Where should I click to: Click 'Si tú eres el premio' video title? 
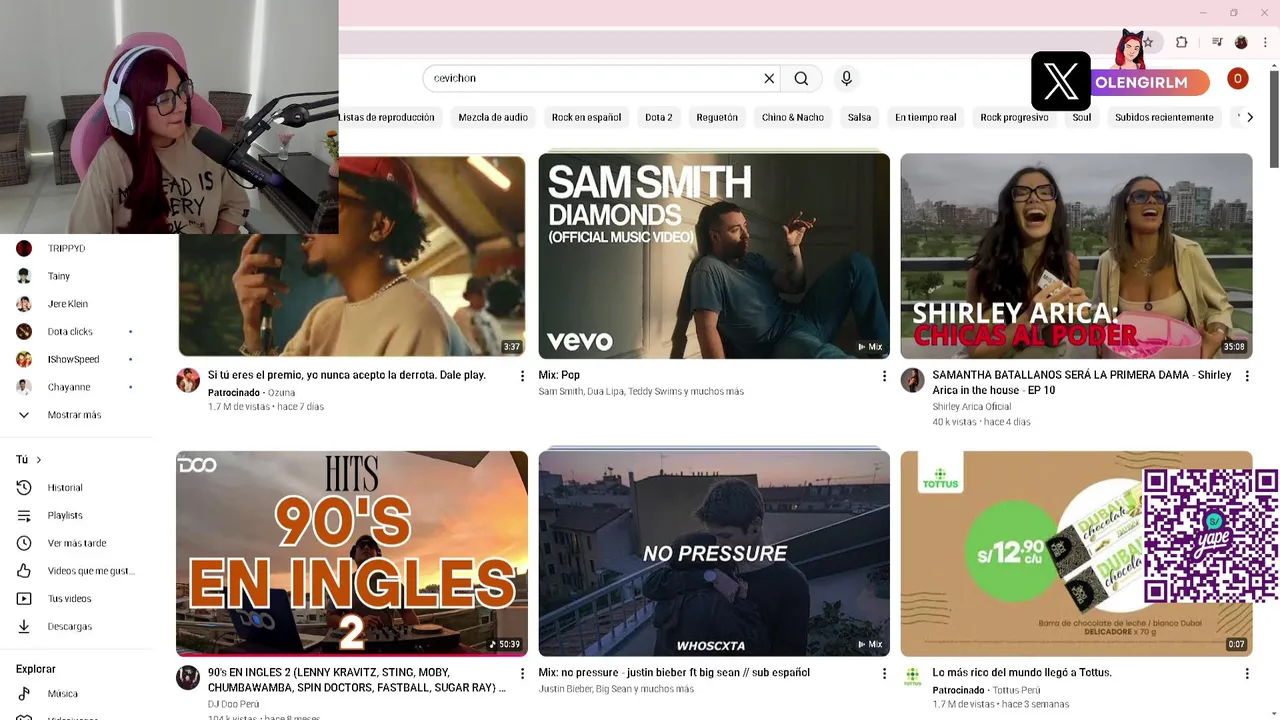pyautogui.click(x=346, y=375)
